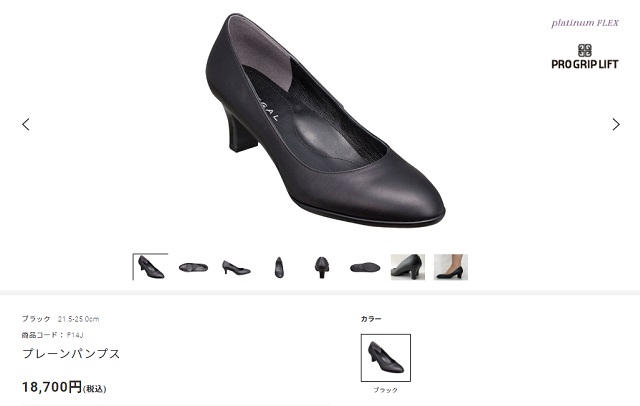Click the 21.5-25.0cm size range text

point(78,319)
